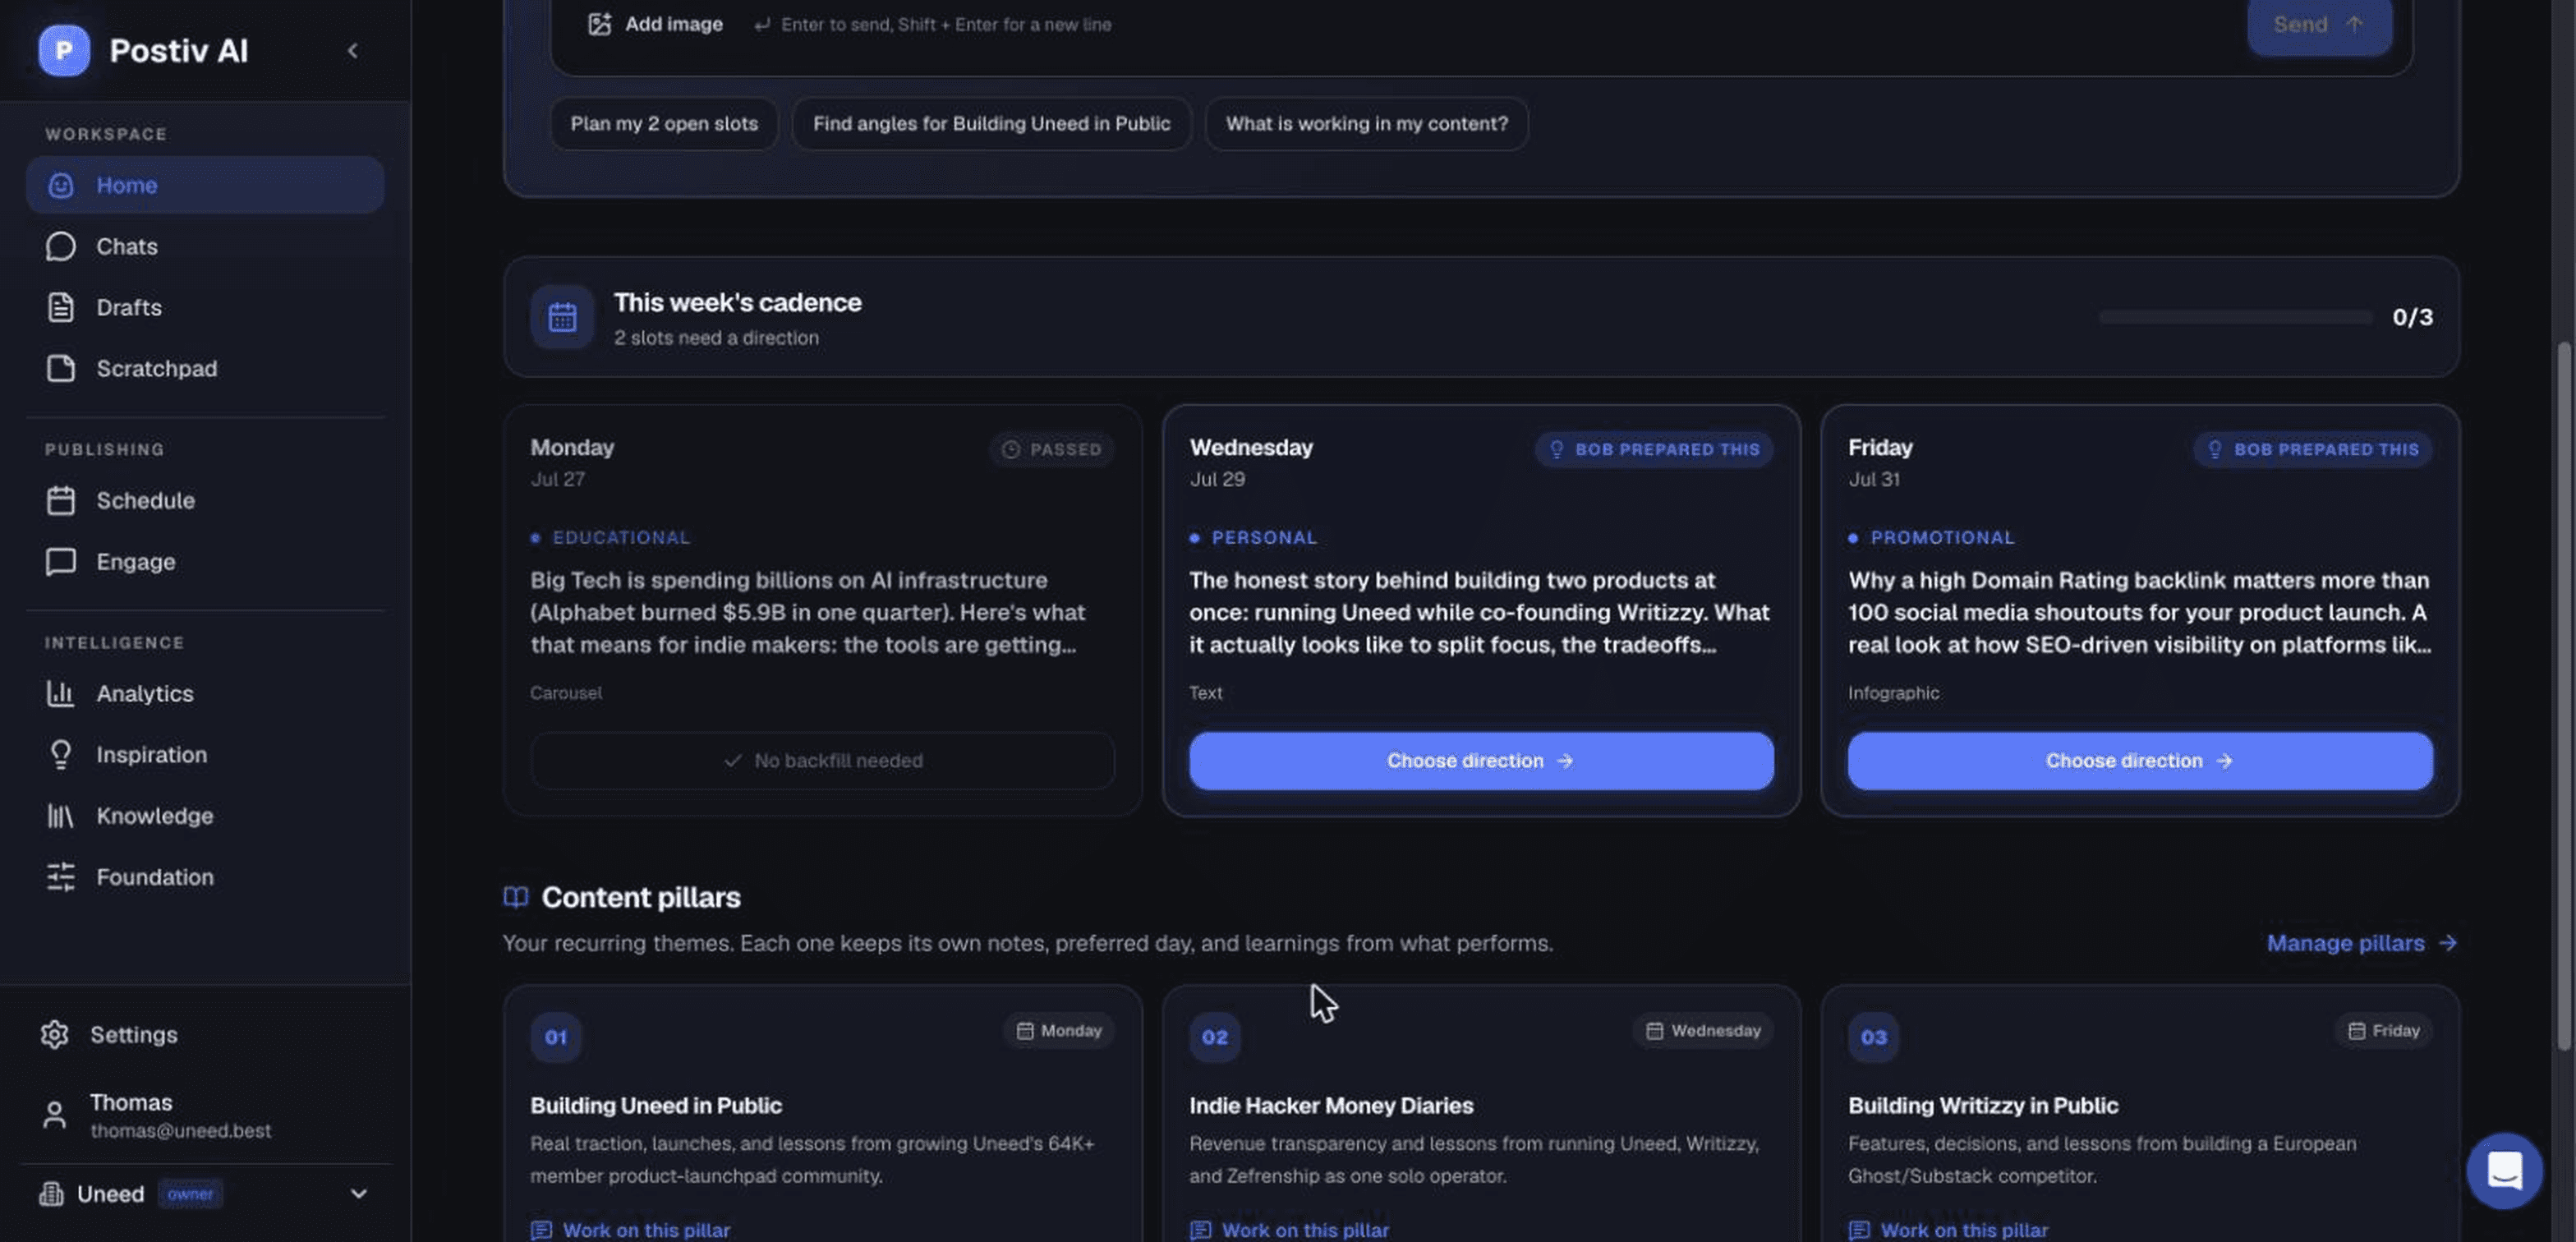Click the EDUCATIONAL label on Monday card

tap(621, 537)
